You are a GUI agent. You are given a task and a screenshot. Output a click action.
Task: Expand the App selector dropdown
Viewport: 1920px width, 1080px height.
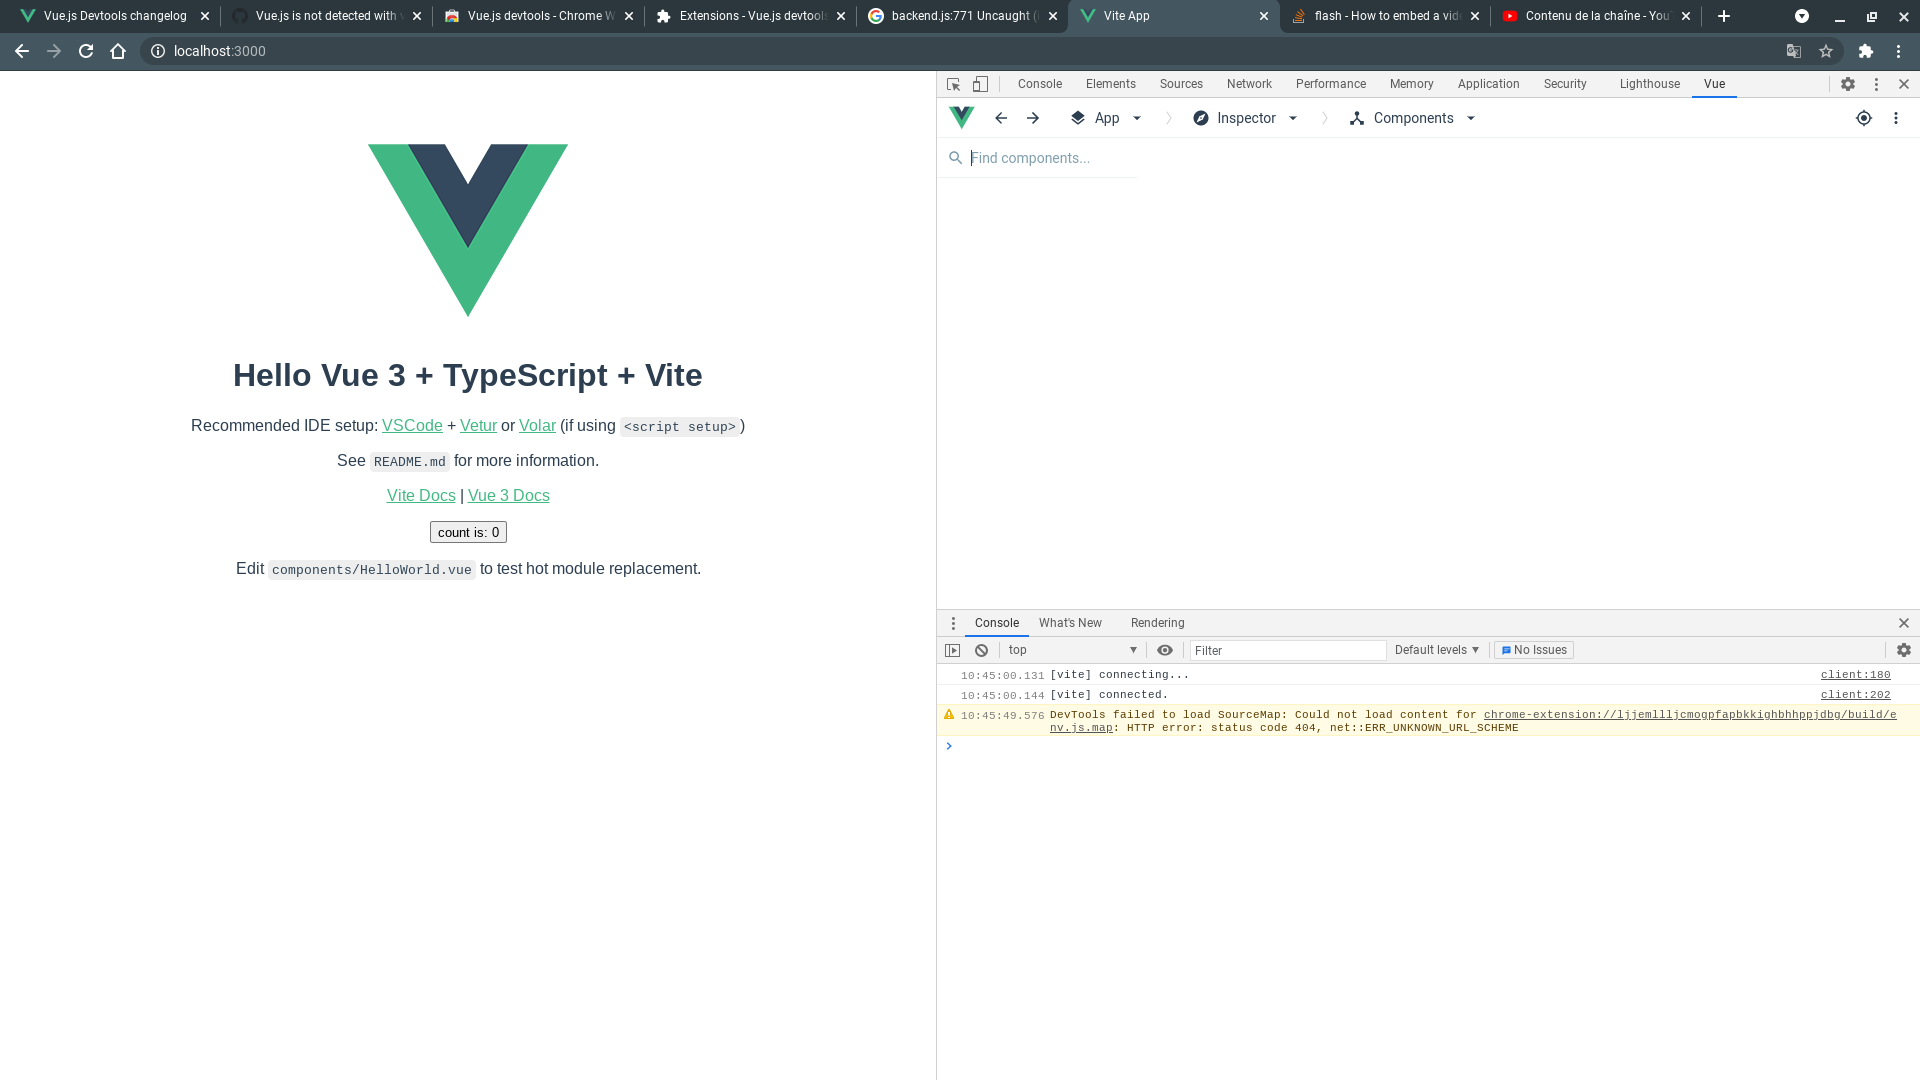point(1107,118)
